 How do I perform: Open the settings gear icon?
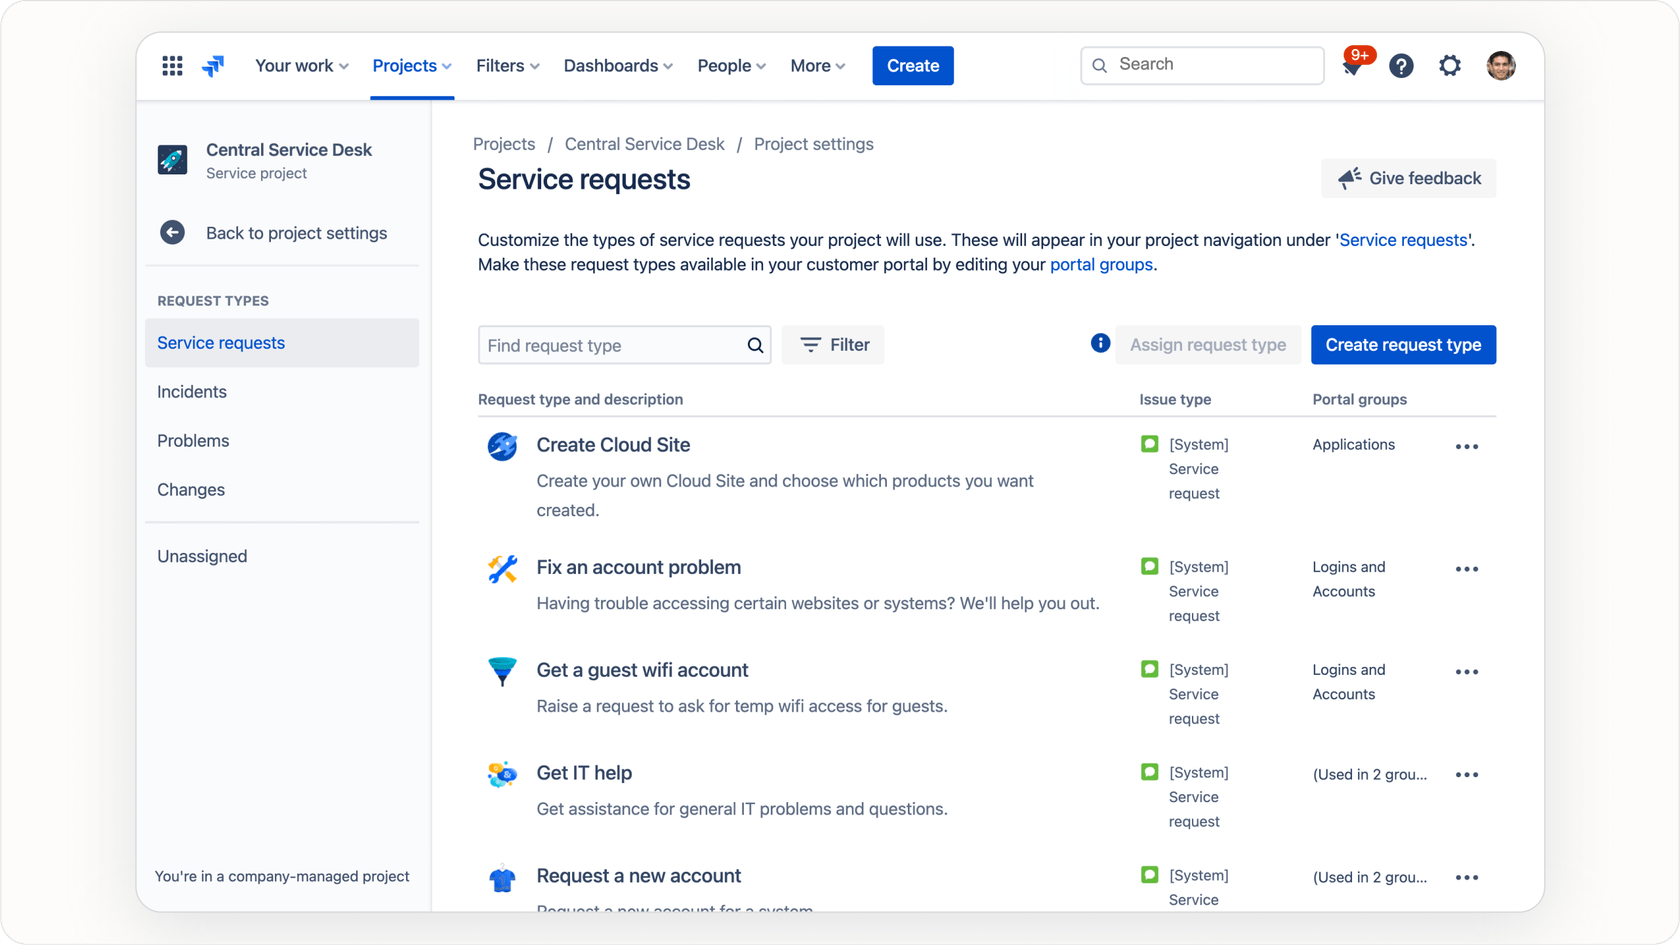(x=1450, y=65)
